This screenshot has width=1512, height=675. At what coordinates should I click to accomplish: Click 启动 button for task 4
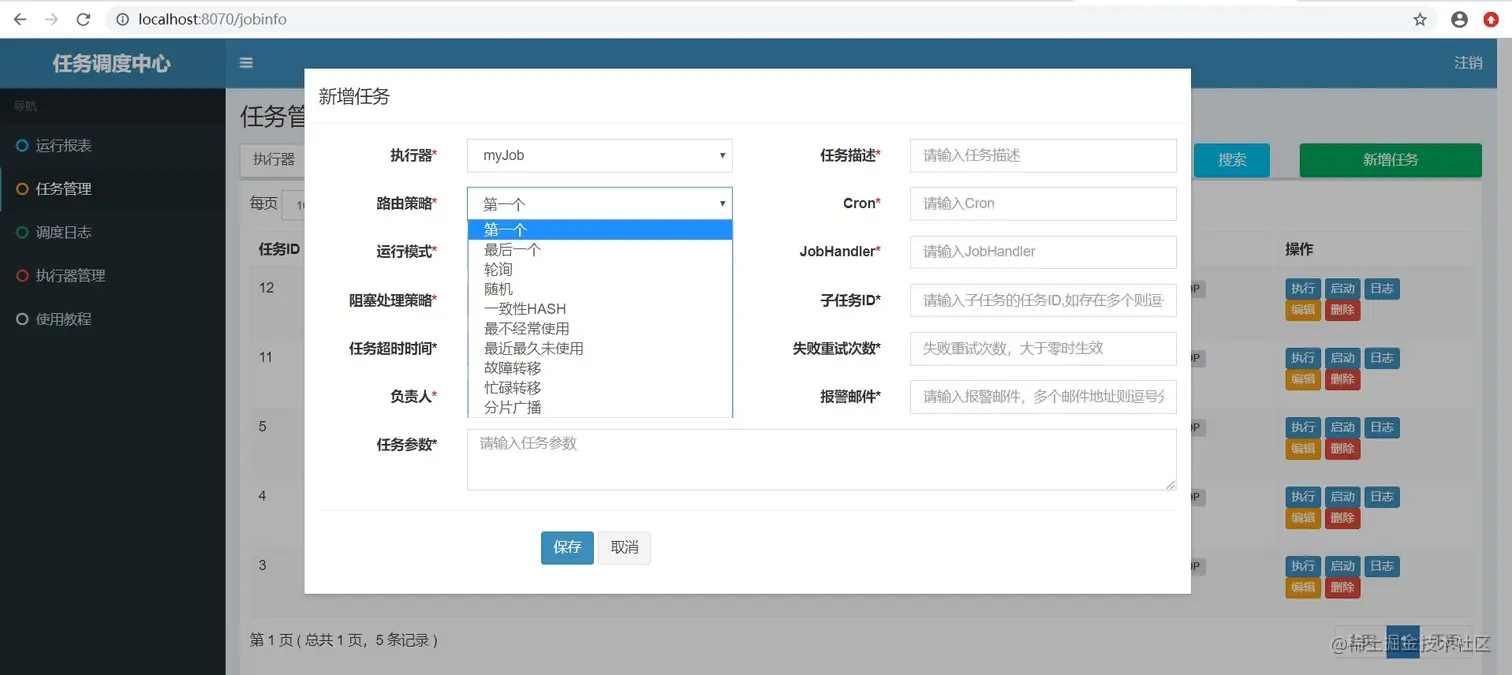point(1342,497)
